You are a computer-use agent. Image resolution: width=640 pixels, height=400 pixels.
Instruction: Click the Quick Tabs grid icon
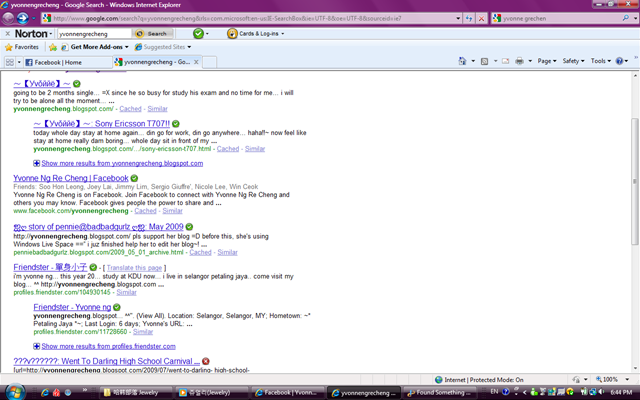tap(9, 62)
